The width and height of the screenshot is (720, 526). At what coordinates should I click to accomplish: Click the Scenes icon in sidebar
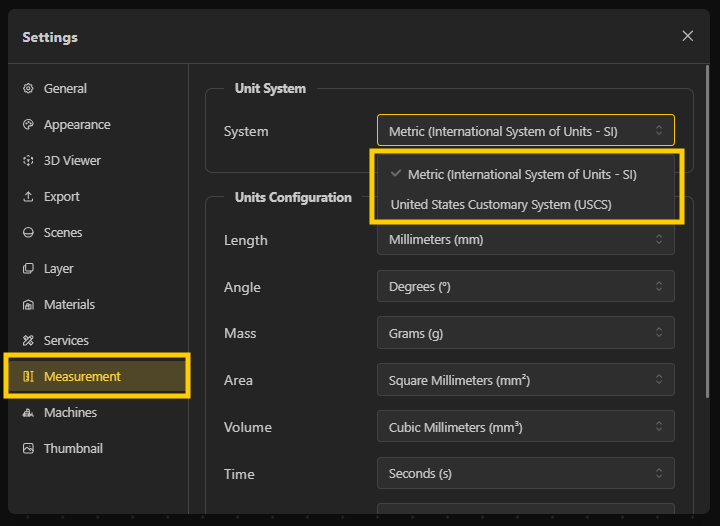tap(28, 233)
